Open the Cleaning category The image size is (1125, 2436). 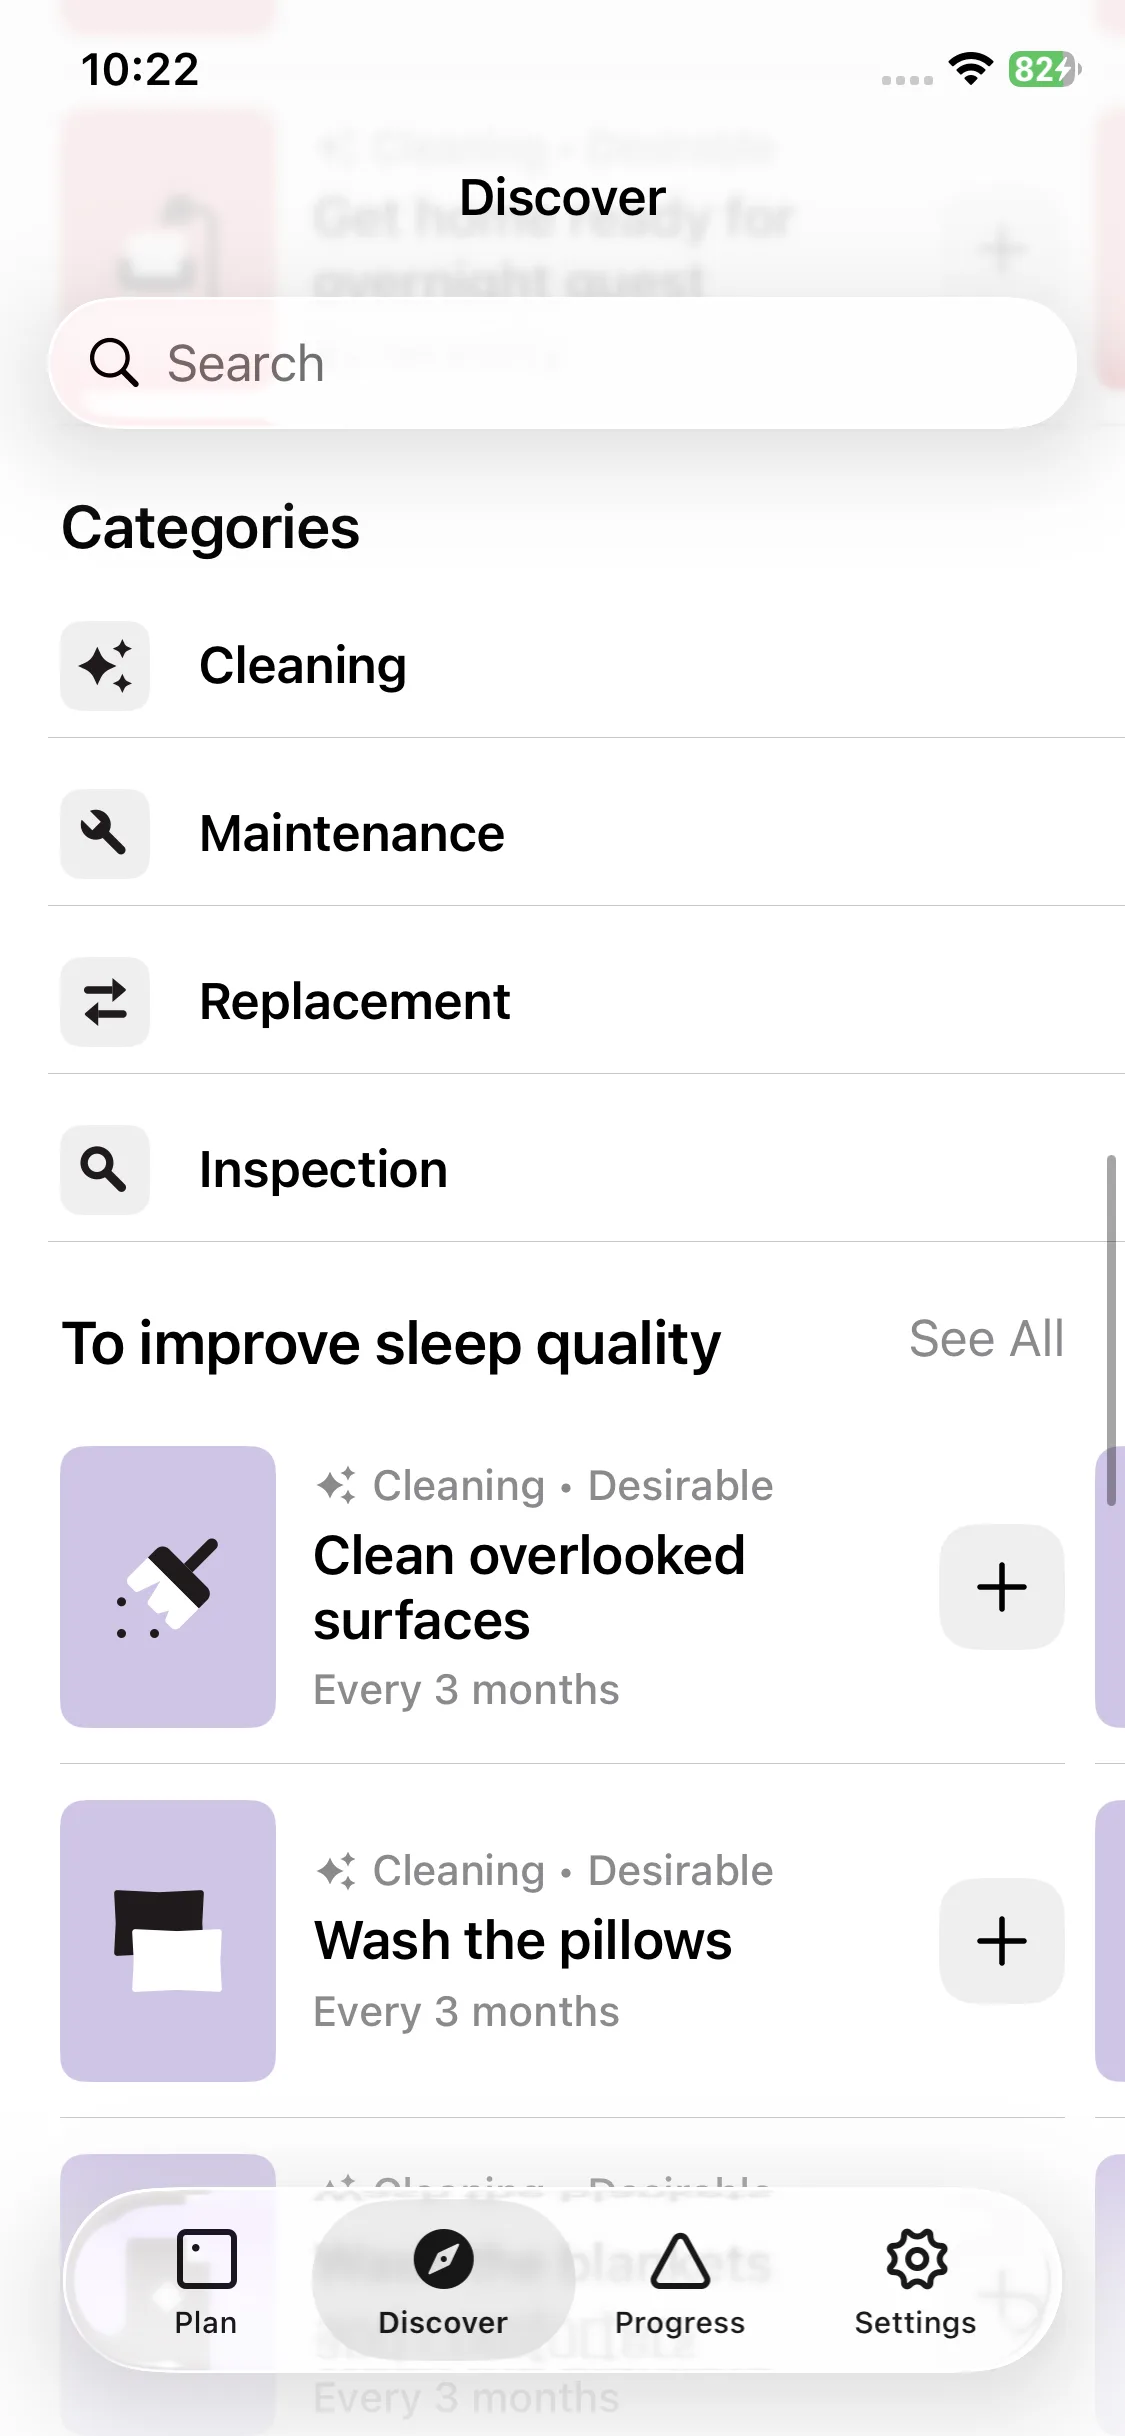303,666
